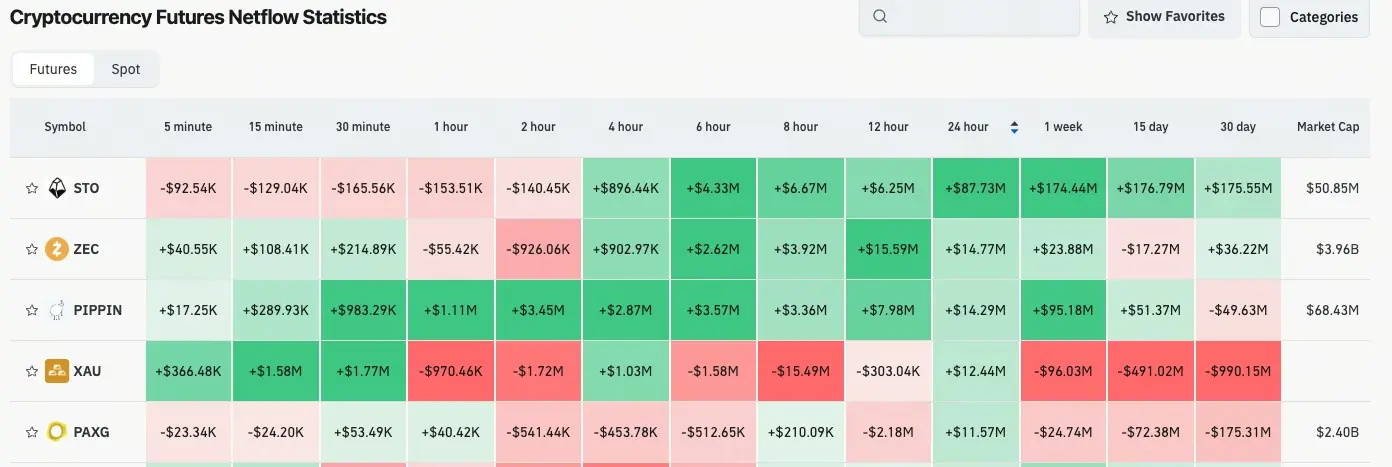The height and width of the screenshot is (467, 1392).
Task: Click the STO +$87.73M cell
Action: [x=976, y=188]
